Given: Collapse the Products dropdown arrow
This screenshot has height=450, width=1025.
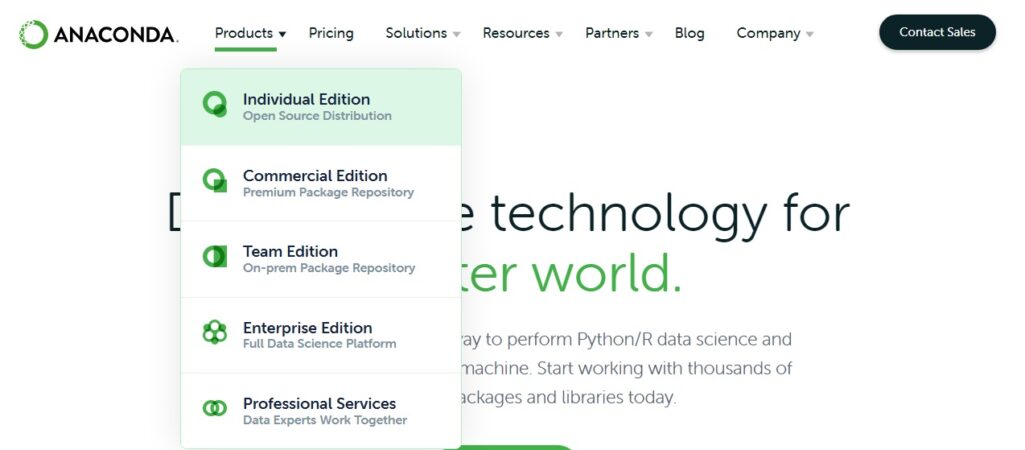Looking at the screenshot, I should [x=282, y=34].
